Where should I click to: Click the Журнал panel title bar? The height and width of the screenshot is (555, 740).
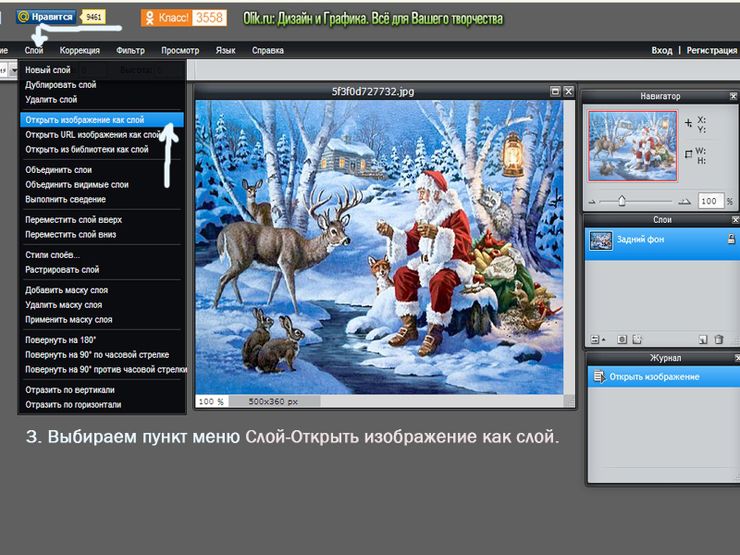(664, 358)
